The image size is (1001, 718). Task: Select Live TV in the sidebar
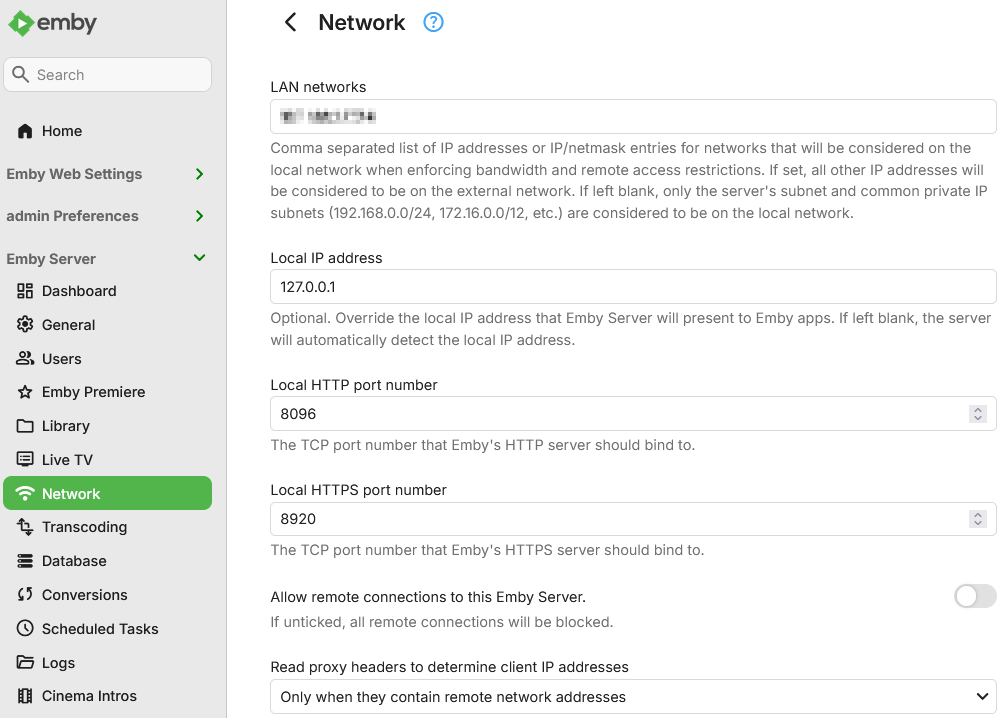point(67,460)
